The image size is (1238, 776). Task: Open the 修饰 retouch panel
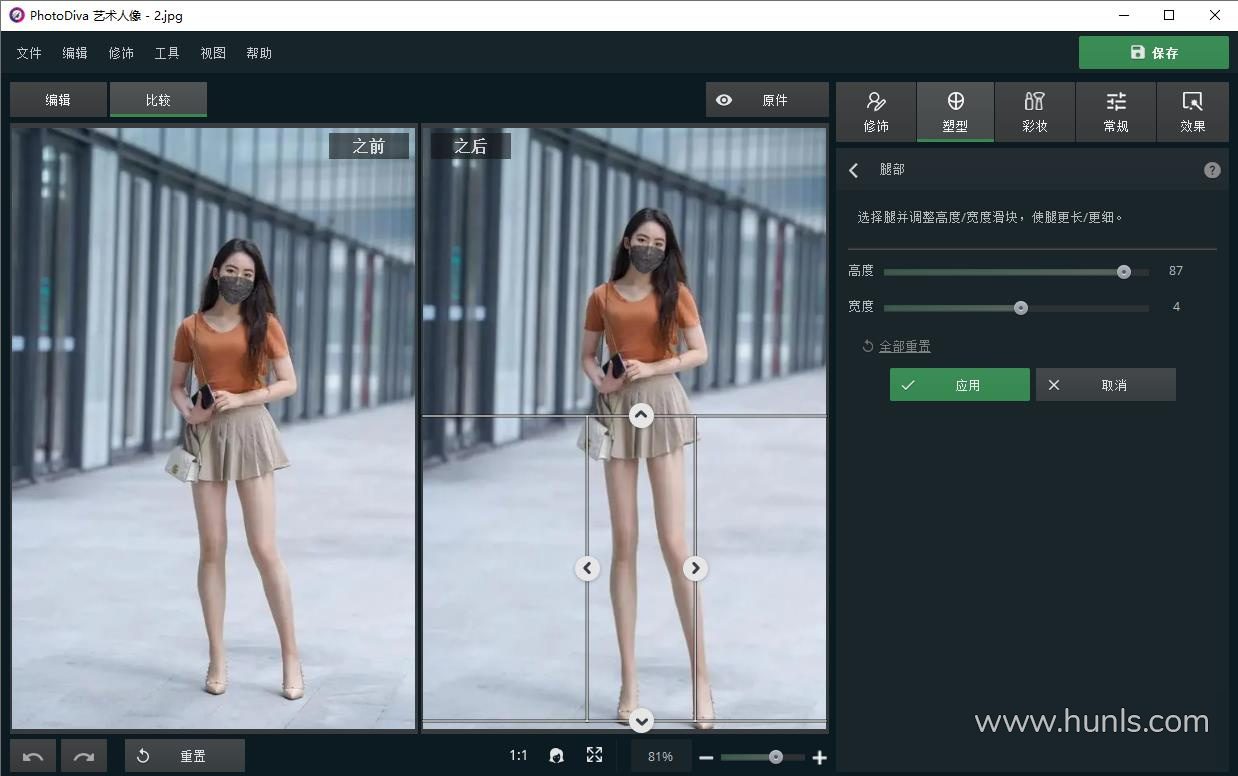[876, 112]
